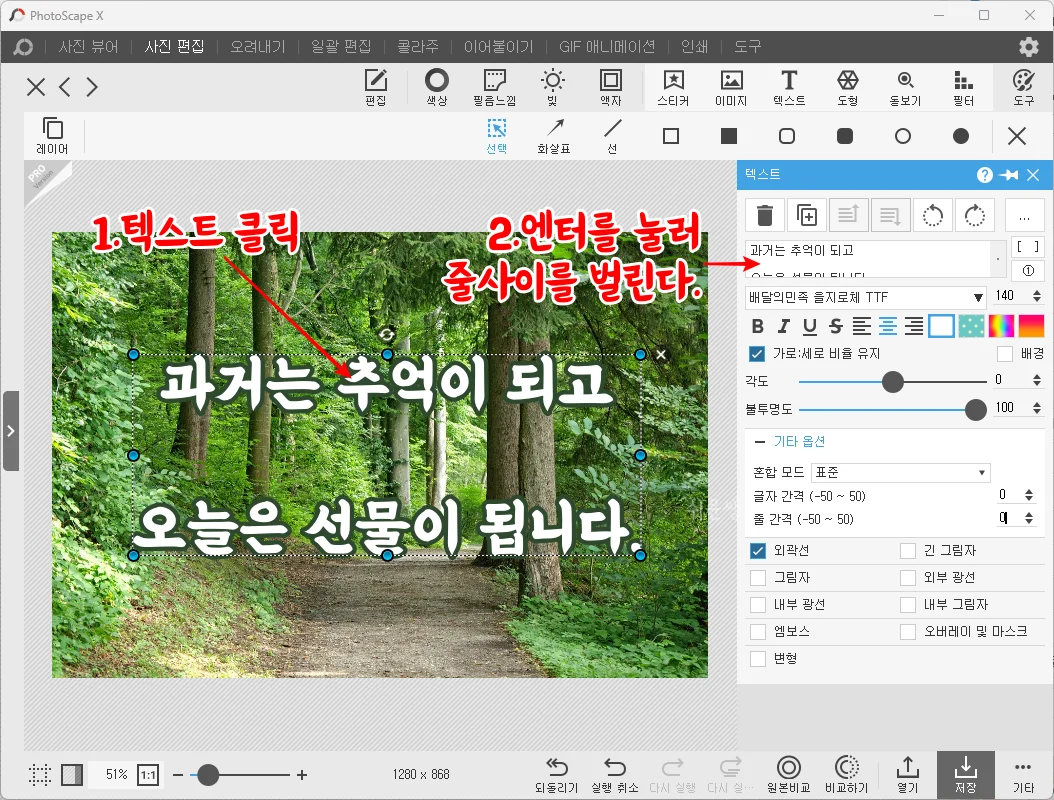Click the 레이어 (Layers) icon
The width and height of the screenshot is (1054, 800).
pos(52,135)
